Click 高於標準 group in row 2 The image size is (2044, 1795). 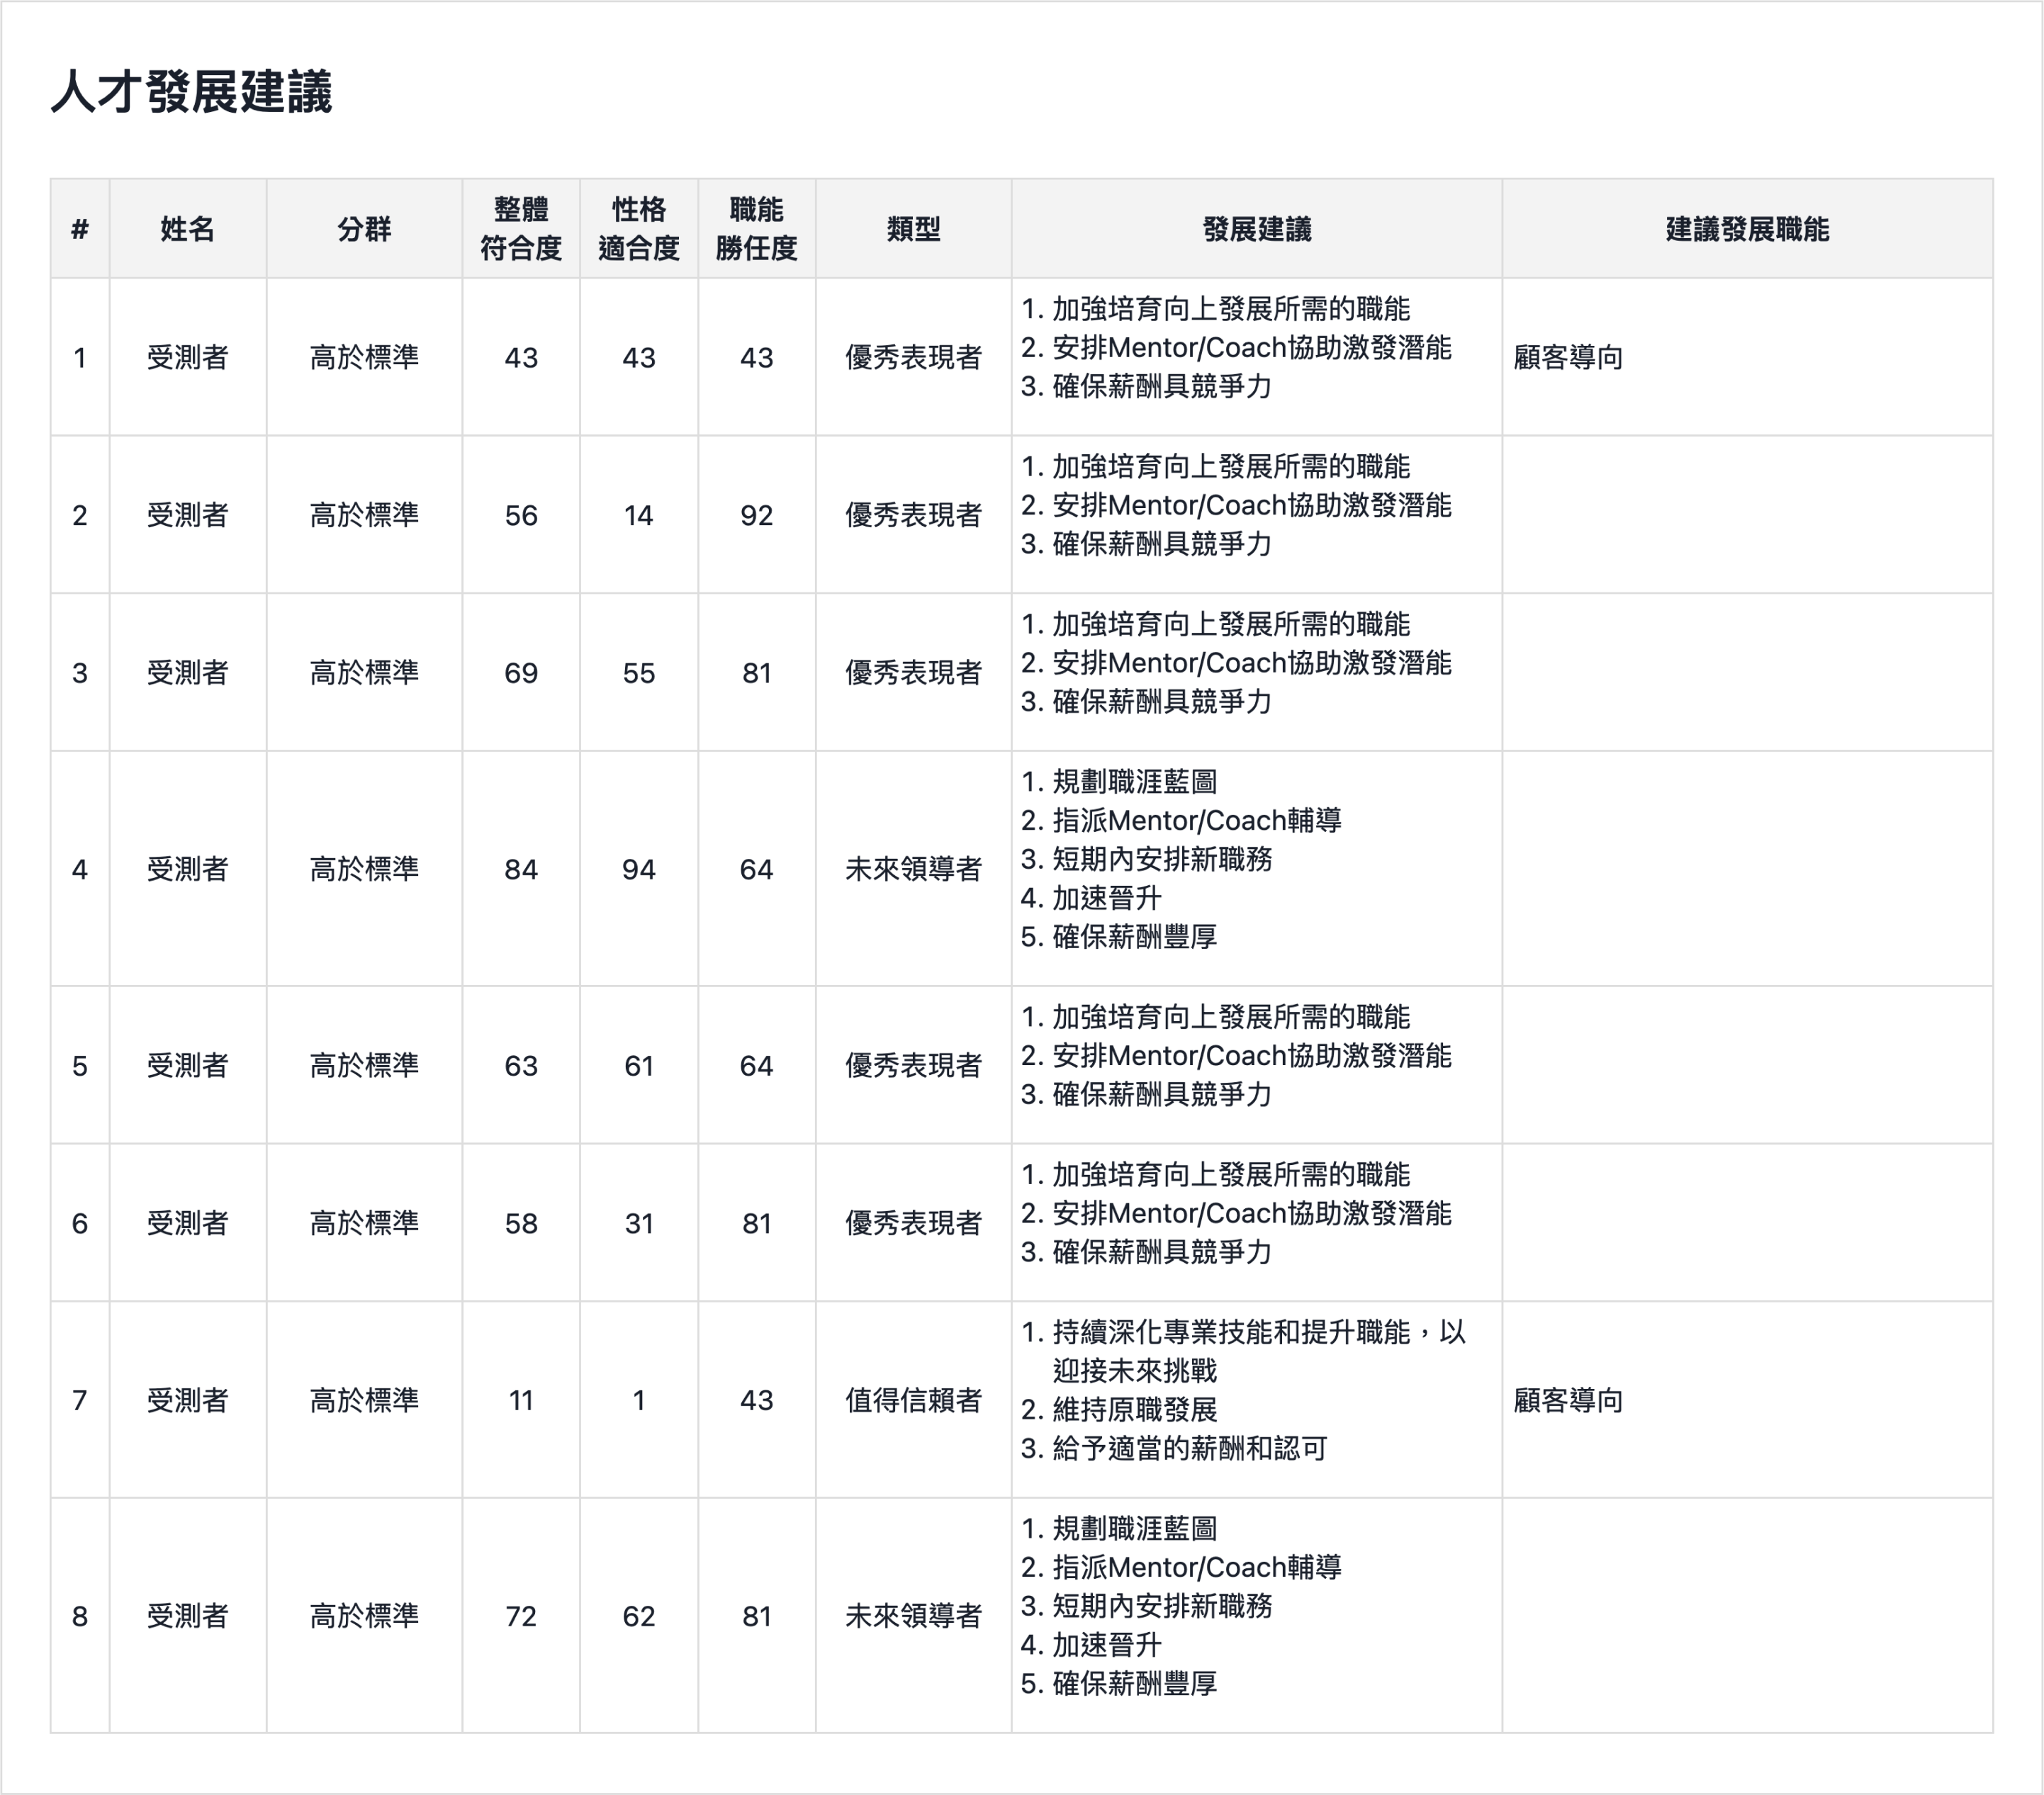point(364,515)
